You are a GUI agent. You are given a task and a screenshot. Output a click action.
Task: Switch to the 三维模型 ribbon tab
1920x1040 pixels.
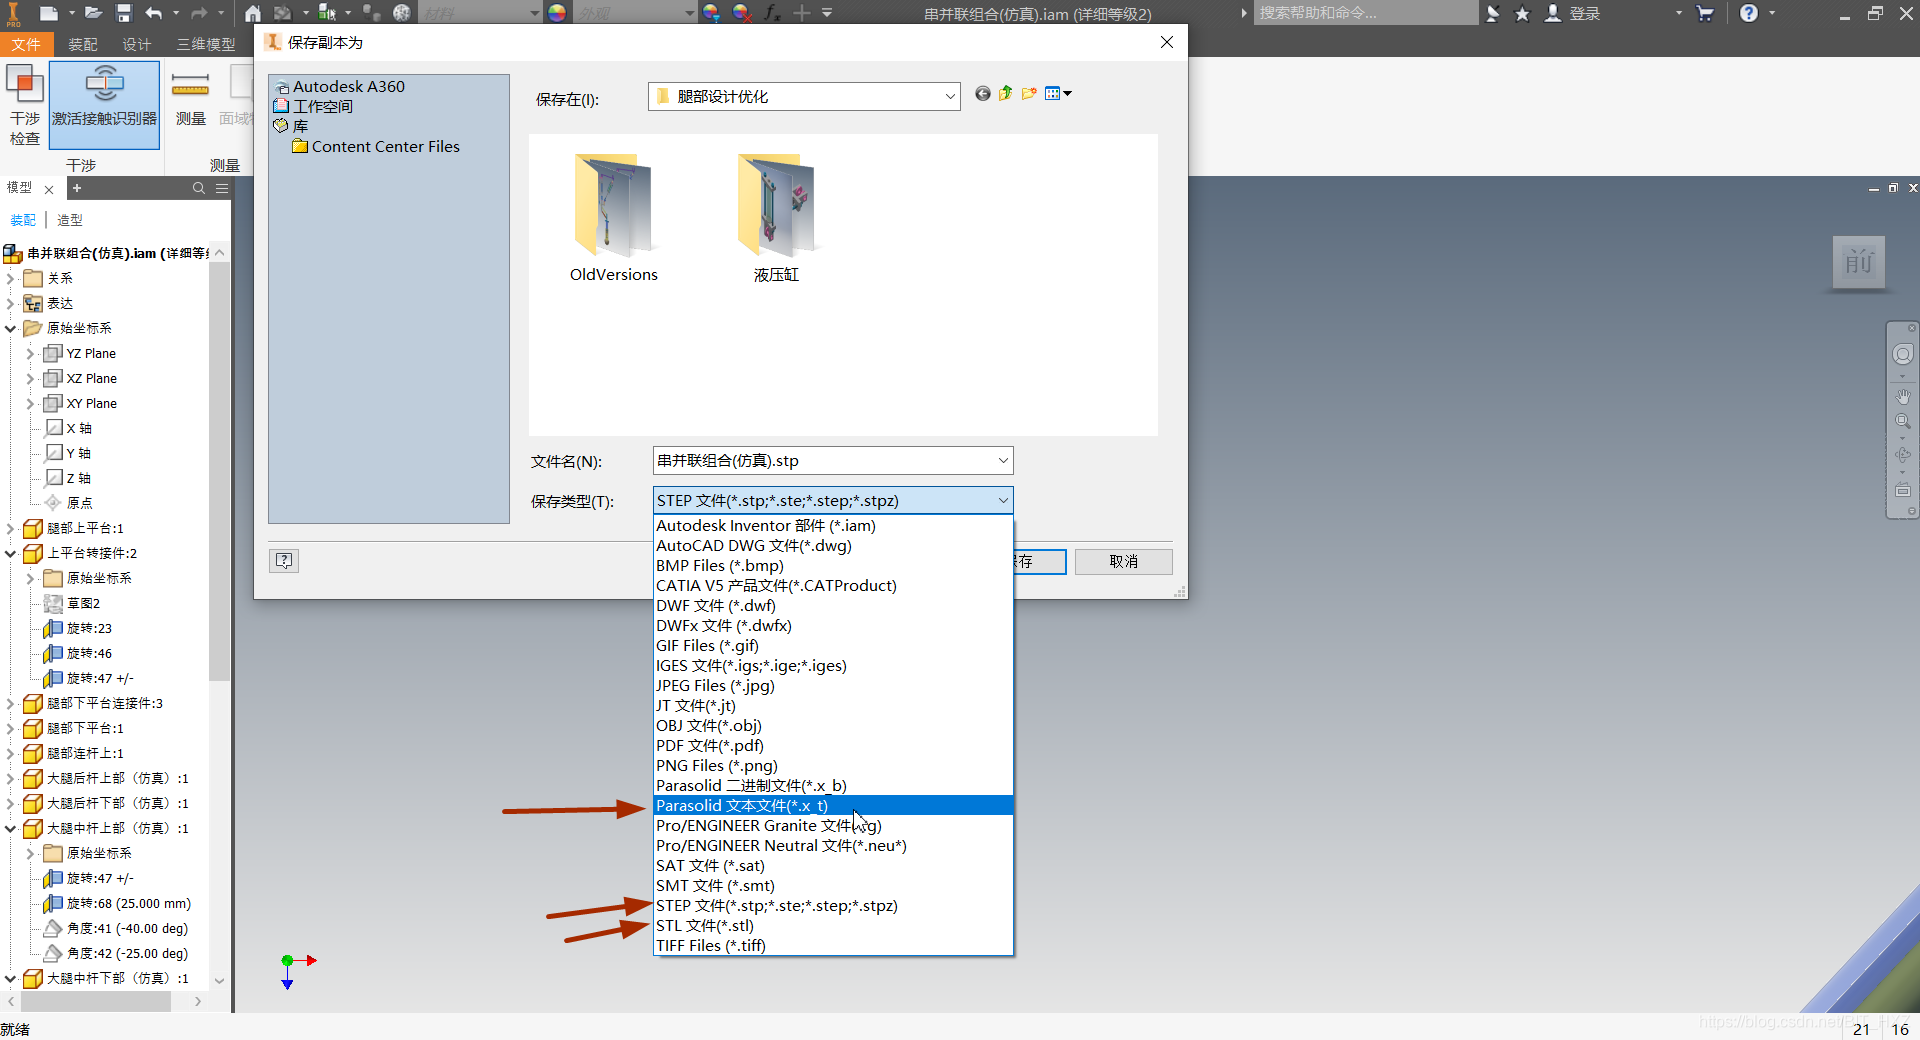tap(206, 44)
